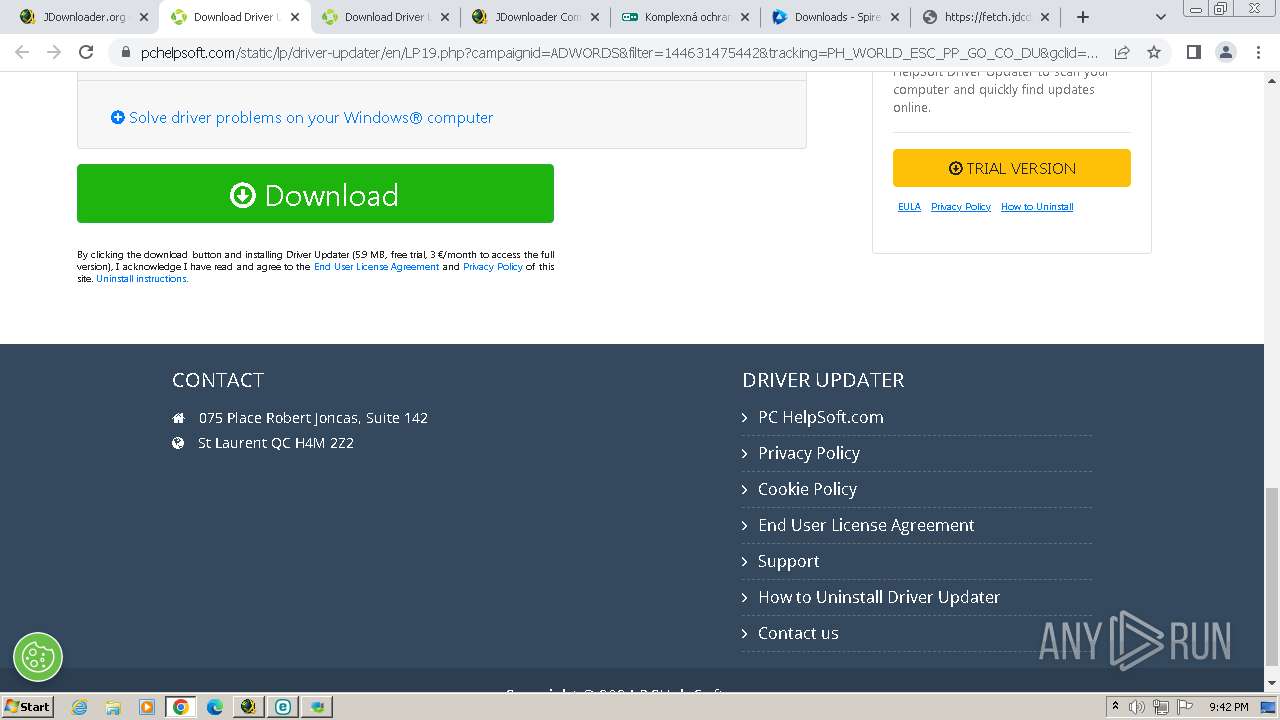Open Privacy Policy link under Trial Version
Viewport: 1280px width, 720px height.
961,207
